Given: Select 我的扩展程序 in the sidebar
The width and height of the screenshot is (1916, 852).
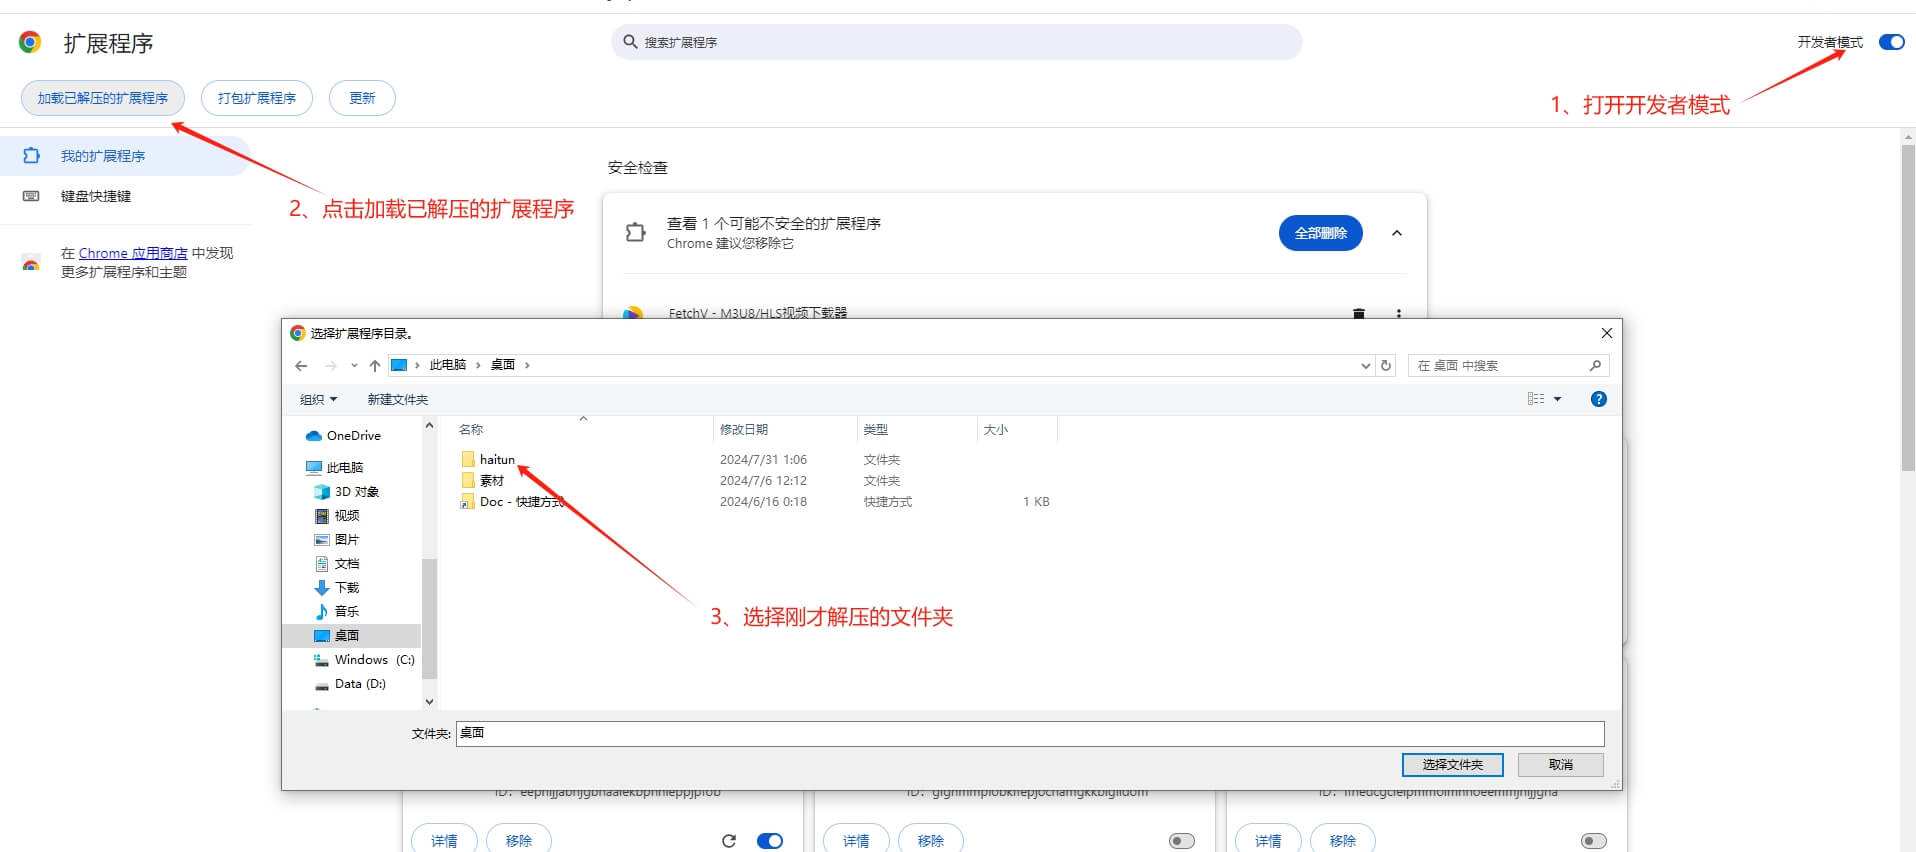Looking at the screenshot, I should [x=102, y=156].
